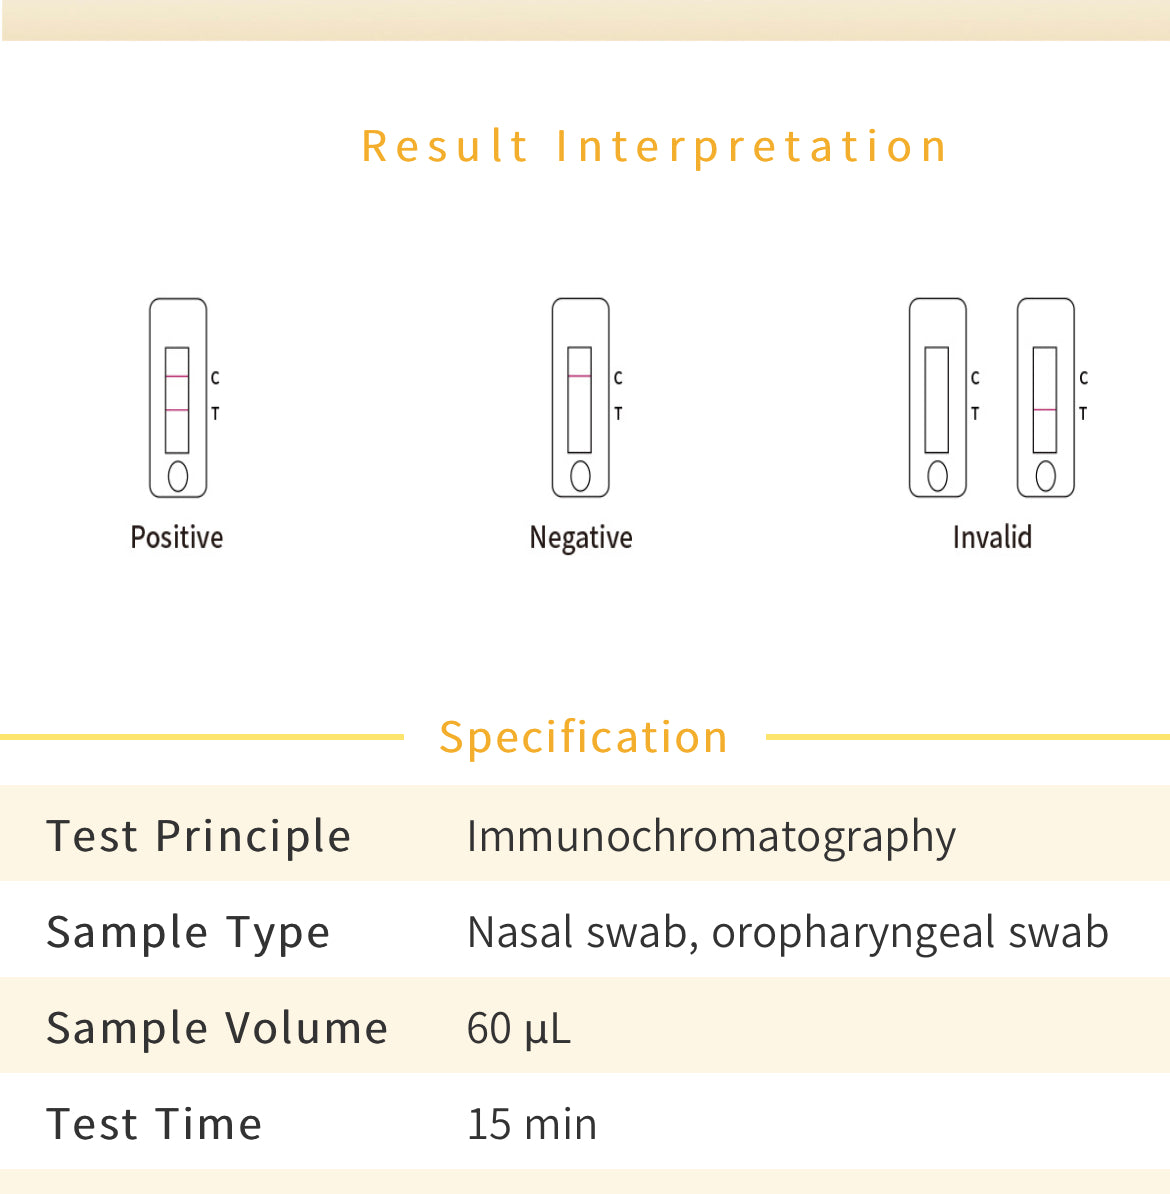Screen dimensions: 1170x1194
Task: Click the "Invalid" caption label
Action: [992, 538]
